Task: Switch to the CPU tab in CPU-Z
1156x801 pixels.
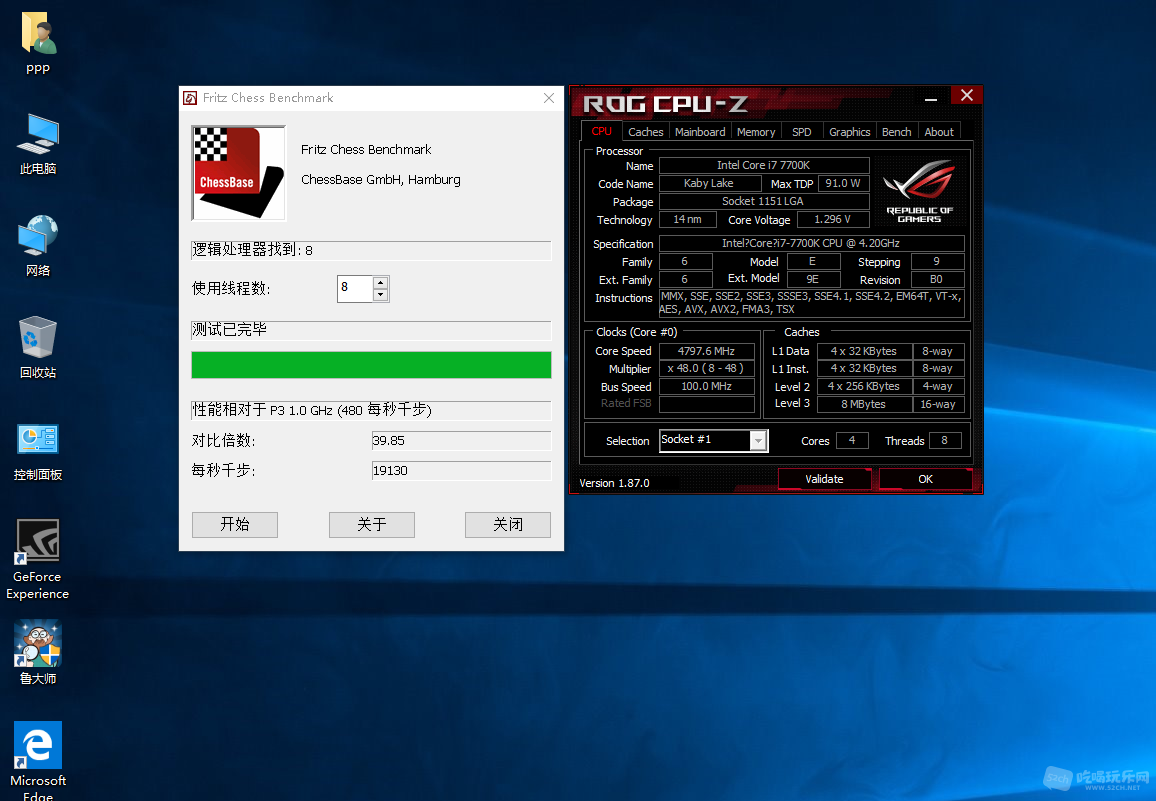Action: (x=602, y=131)
